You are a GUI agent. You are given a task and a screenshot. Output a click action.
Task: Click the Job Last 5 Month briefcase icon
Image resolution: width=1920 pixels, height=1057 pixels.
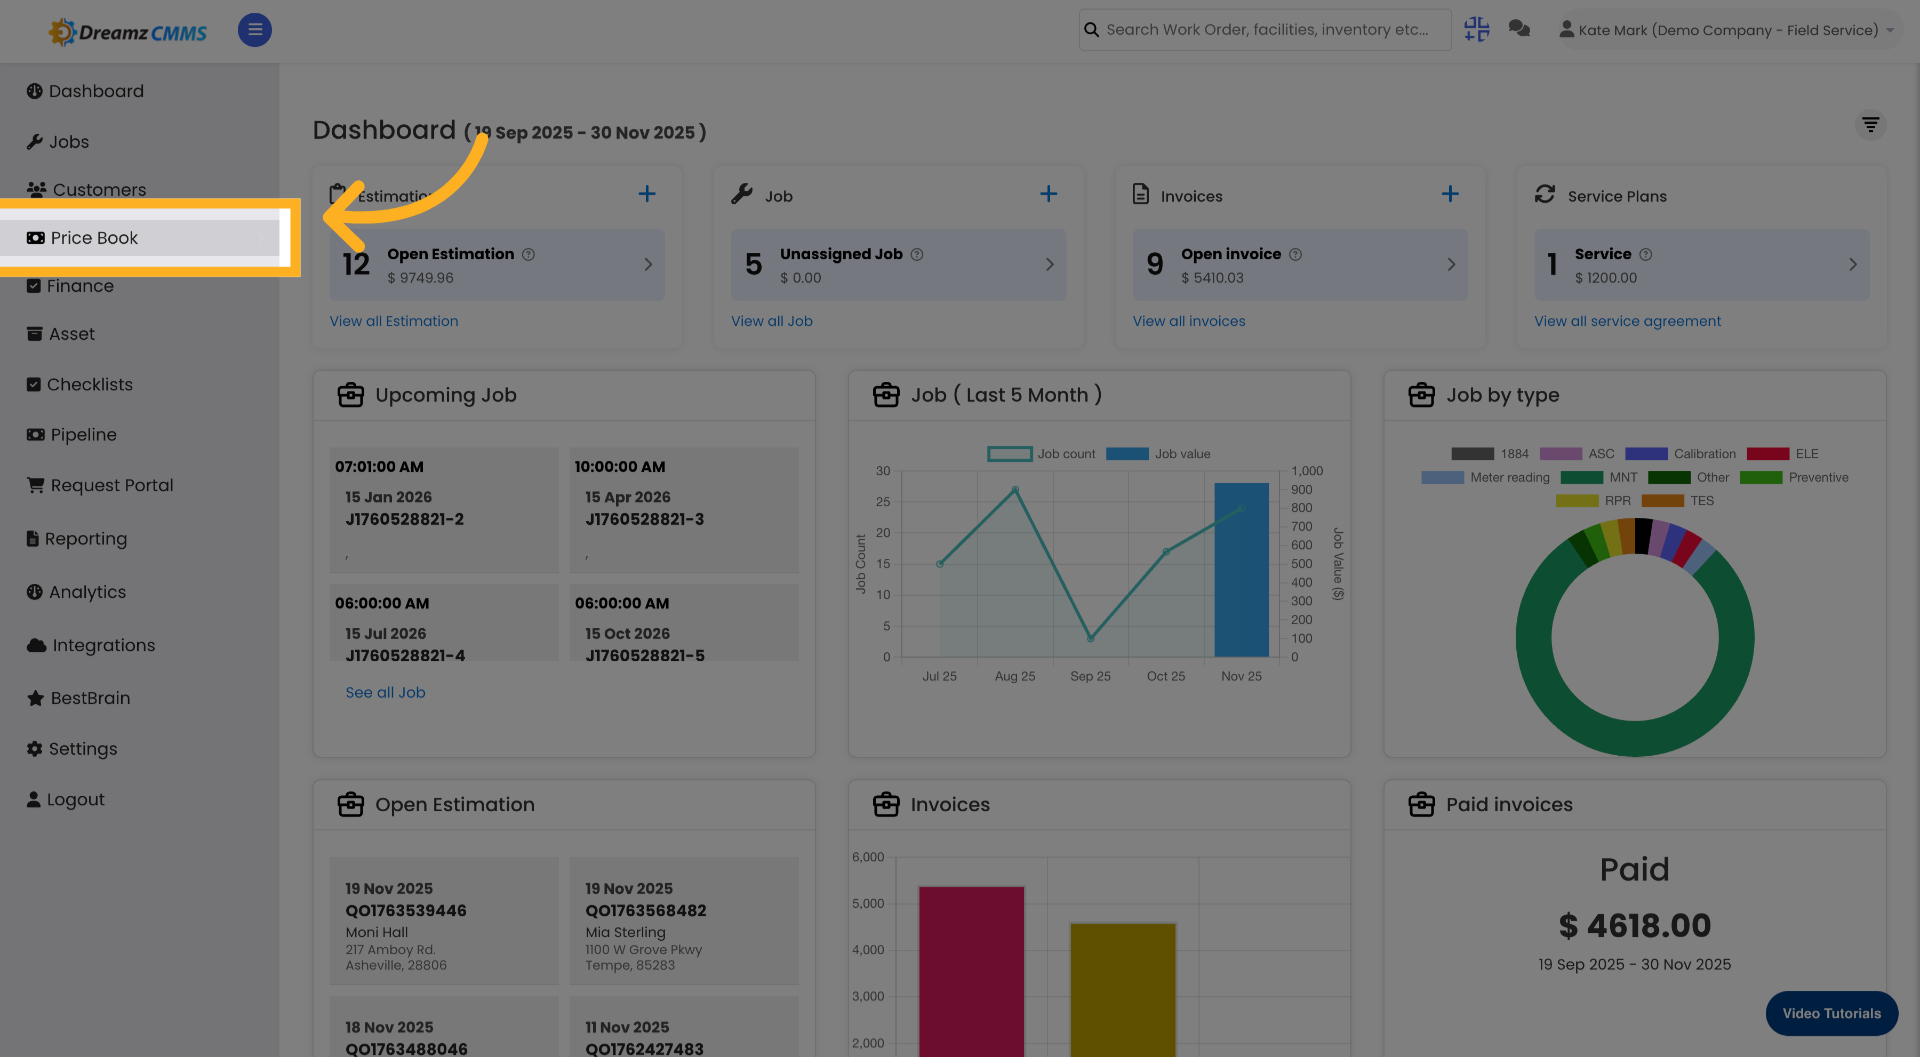886,395
